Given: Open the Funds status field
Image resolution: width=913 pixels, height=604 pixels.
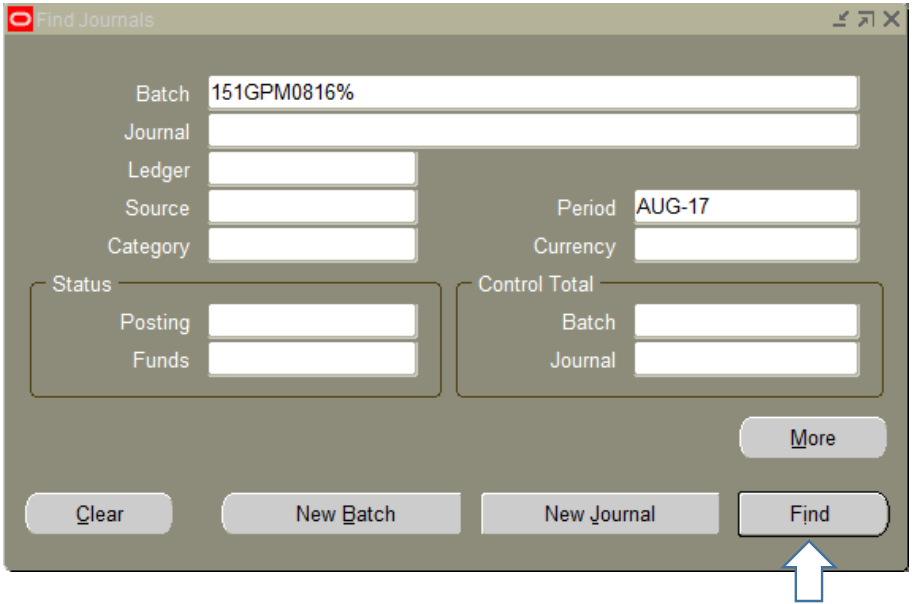Looking at the screenshot, I should pyautogui.click(x=312, y=359).
